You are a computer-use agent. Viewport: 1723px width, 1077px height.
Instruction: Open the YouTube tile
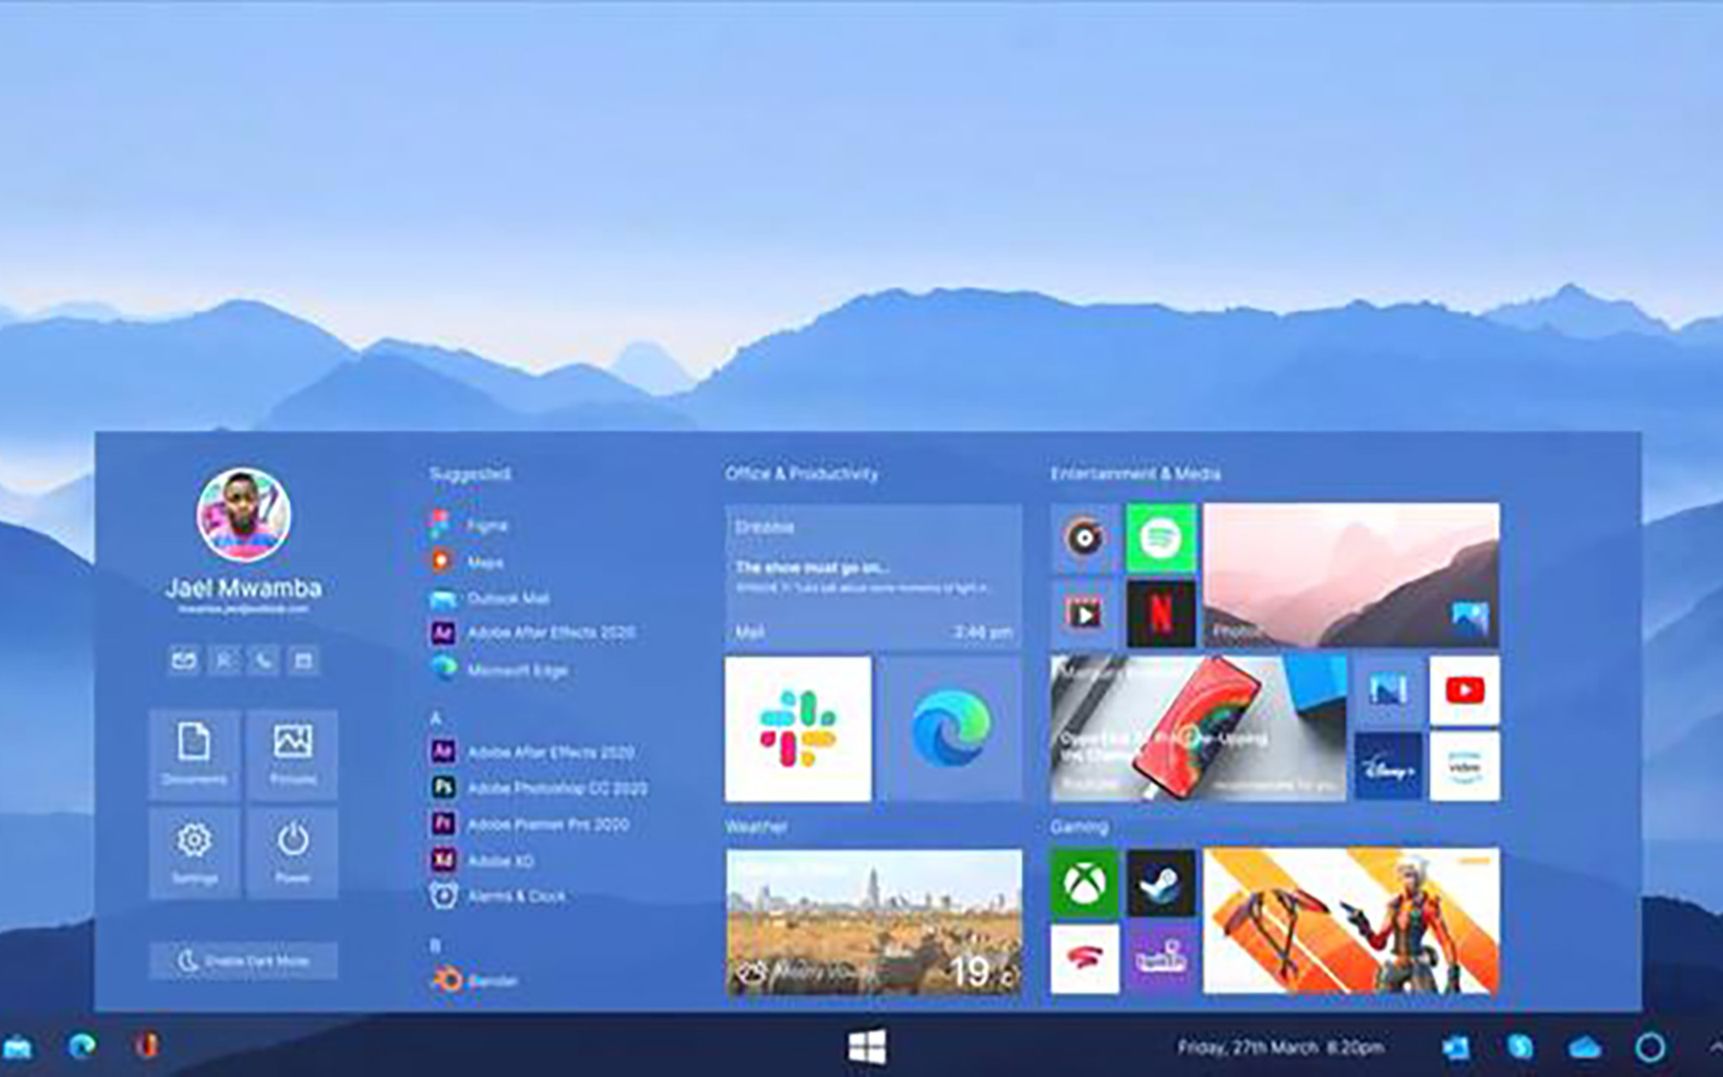1464,691
